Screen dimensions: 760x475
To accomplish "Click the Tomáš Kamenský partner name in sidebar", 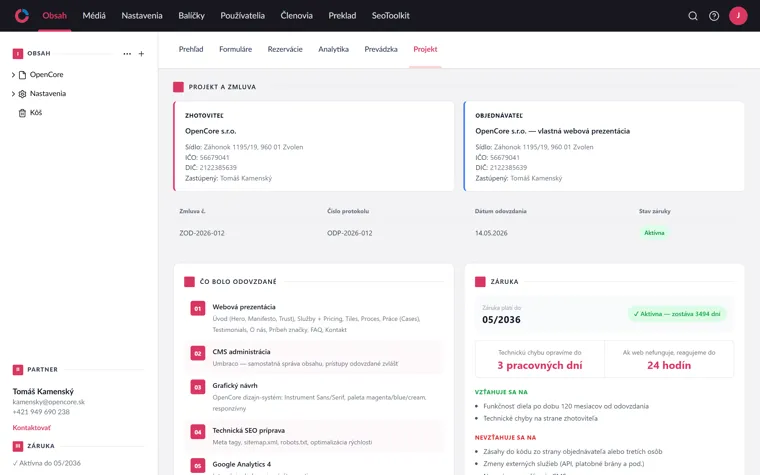I will [43, 391].
